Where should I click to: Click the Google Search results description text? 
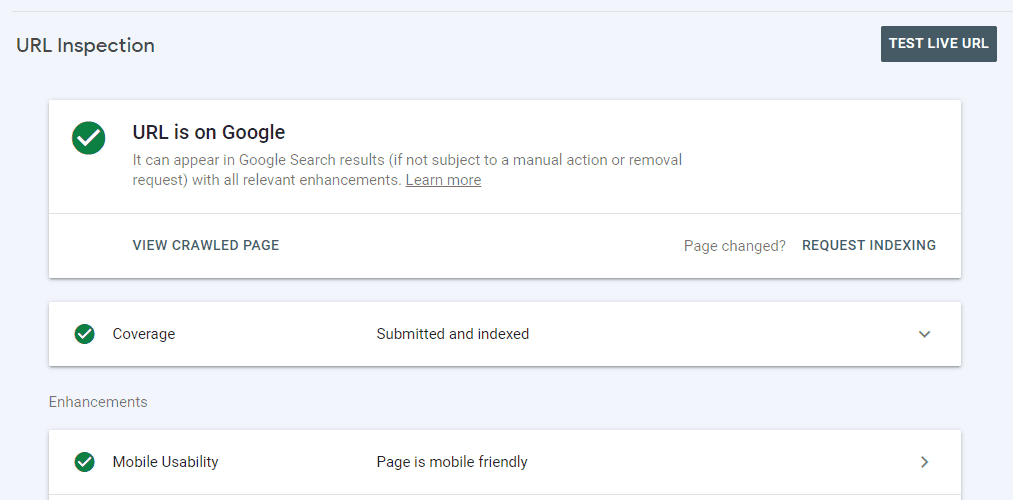coord(407,170)
